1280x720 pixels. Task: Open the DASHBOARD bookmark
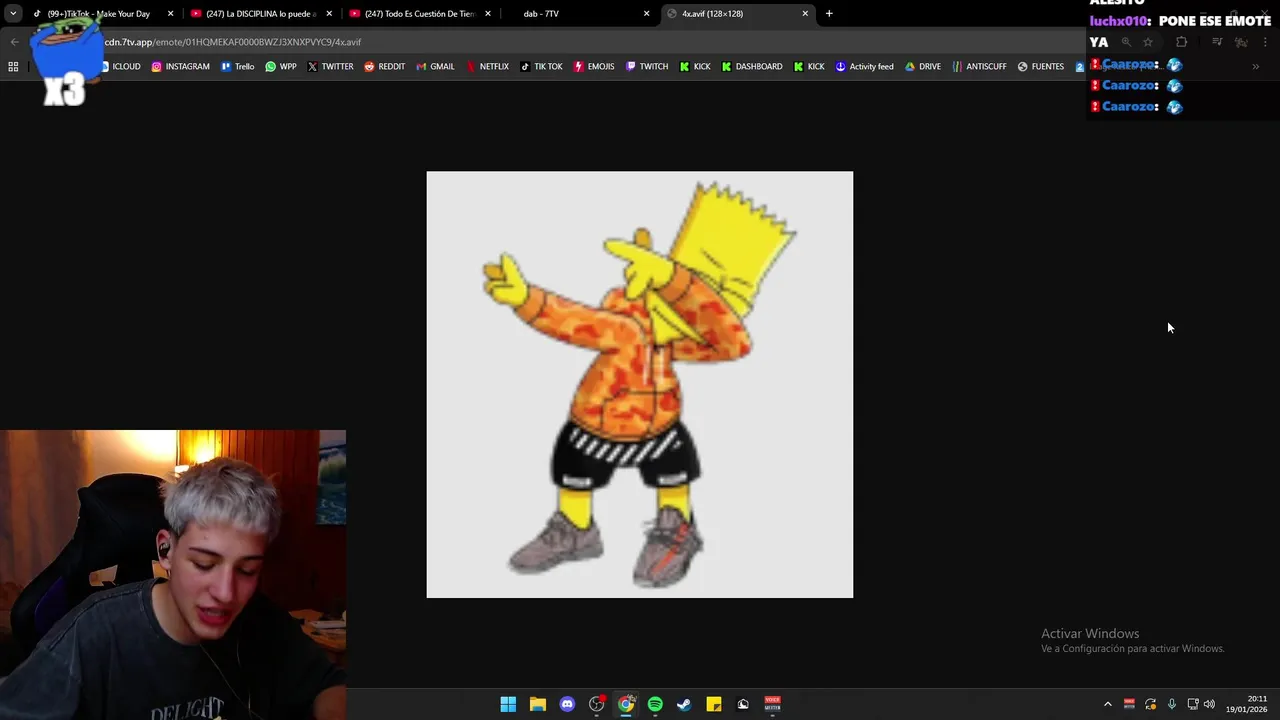(x=752, y=67)
